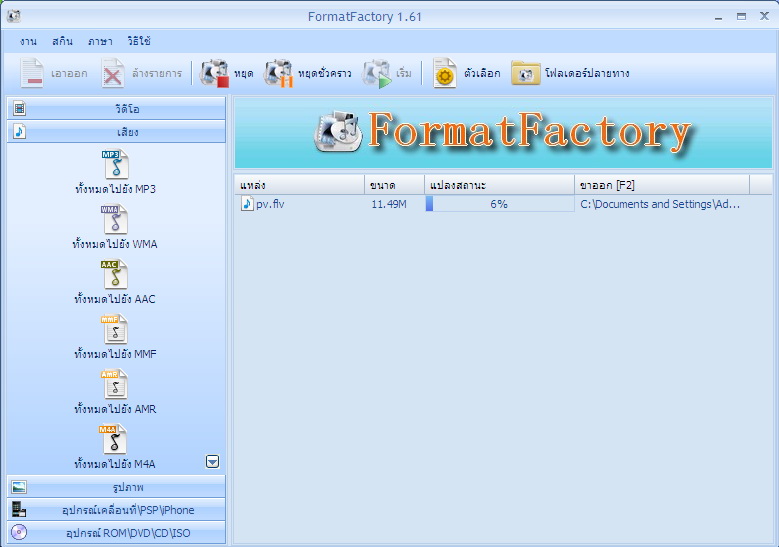Start conversion with the เริ่ม icon
779x547 pixels.
click(x=377, y=74)
